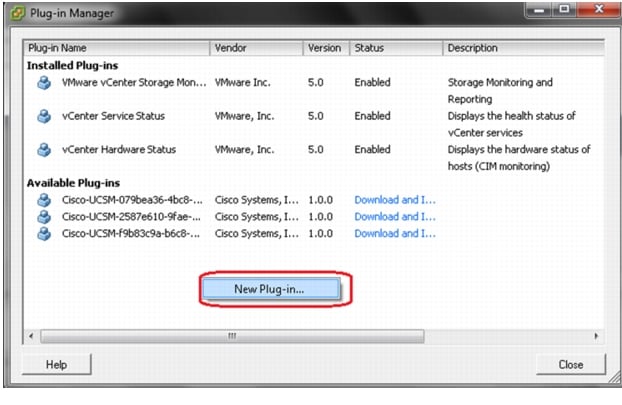
Task: Click the horizontal scrollbar thumb
Action: point(232,336)
